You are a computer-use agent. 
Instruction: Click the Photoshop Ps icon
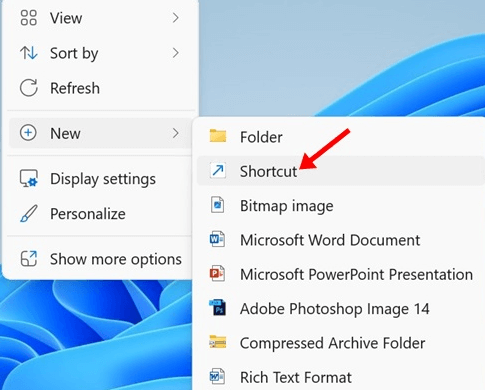coord(217,308)
